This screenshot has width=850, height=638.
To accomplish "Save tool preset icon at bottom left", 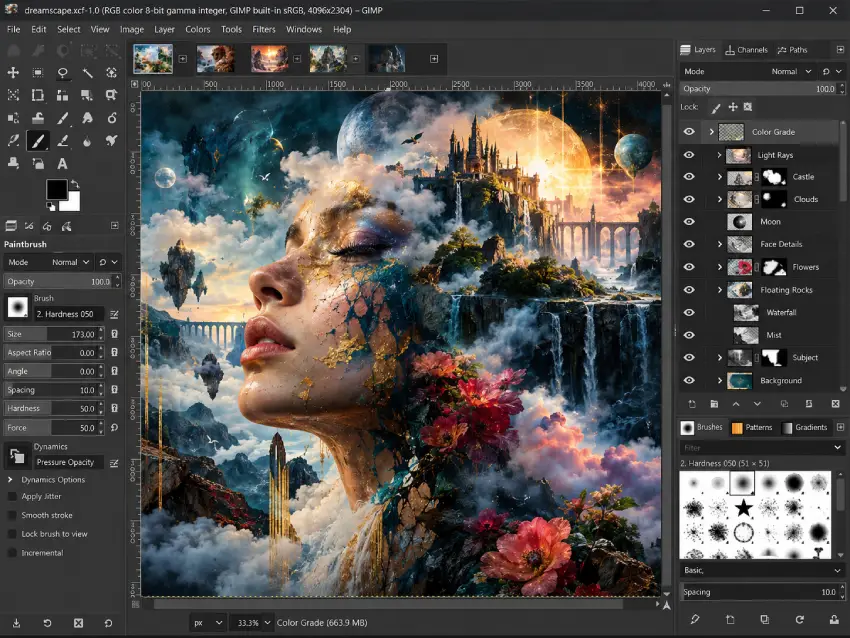I will click(16, 623).
